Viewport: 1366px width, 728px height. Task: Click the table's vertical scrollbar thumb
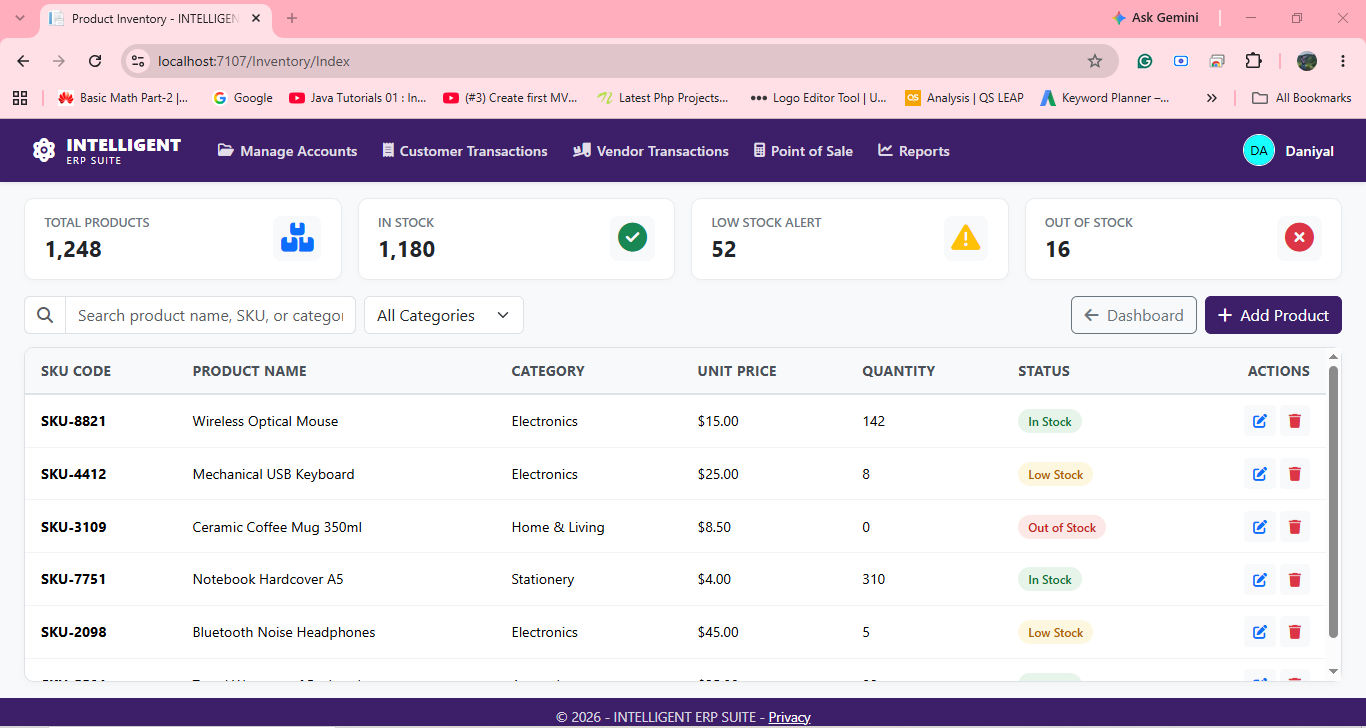pos(1333,501)
